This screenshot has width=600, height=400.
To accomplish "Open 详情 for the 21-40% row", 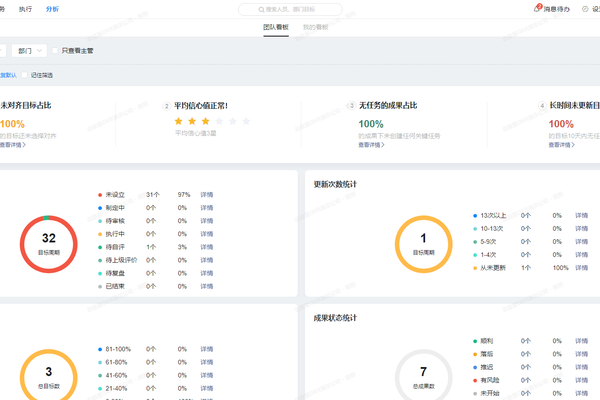I will click(x=207, y=388).
